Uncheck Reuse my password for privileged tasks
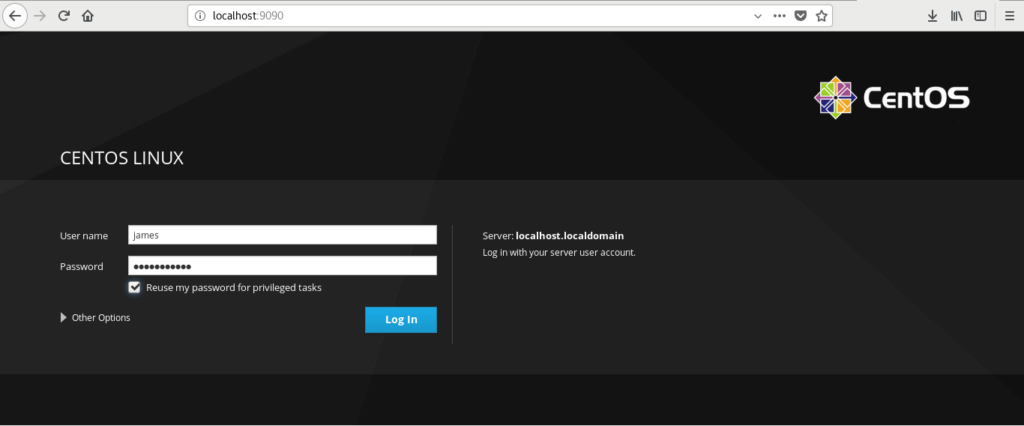Screen dimensions: 1024x426 134,287
